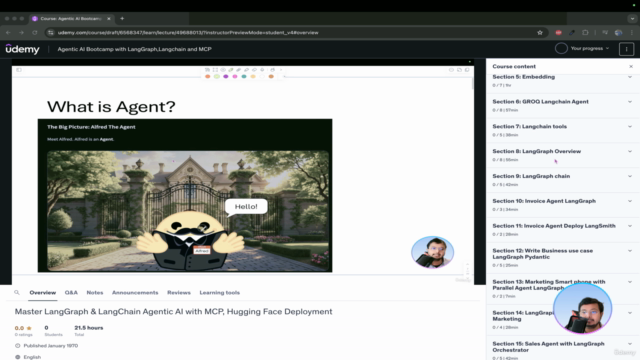Click the 'What is Agent?' slide heading
640x360 pixels.
tap(111, 107)
